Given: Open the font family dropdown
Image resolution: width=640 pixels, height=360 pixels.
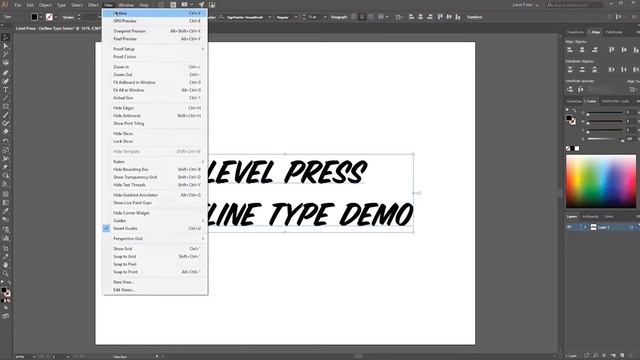Looking at the screenshot, I should tap(269, 17).
